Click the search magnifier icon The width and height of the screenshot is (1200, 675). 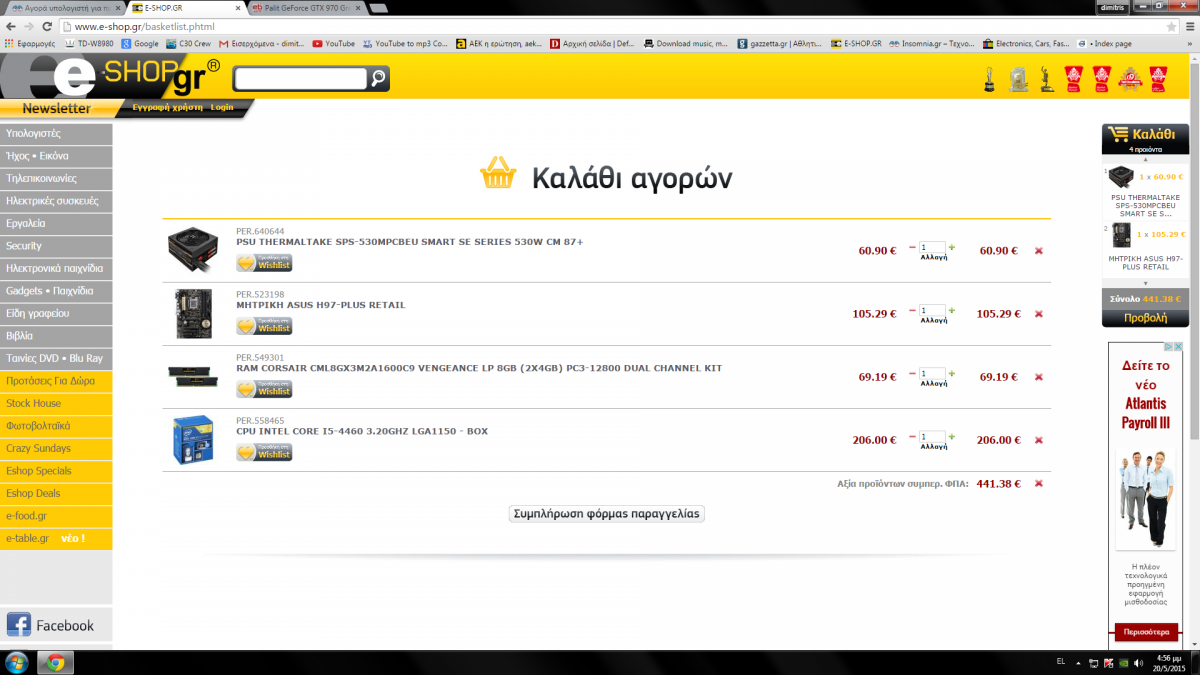[x=379, y=78]
